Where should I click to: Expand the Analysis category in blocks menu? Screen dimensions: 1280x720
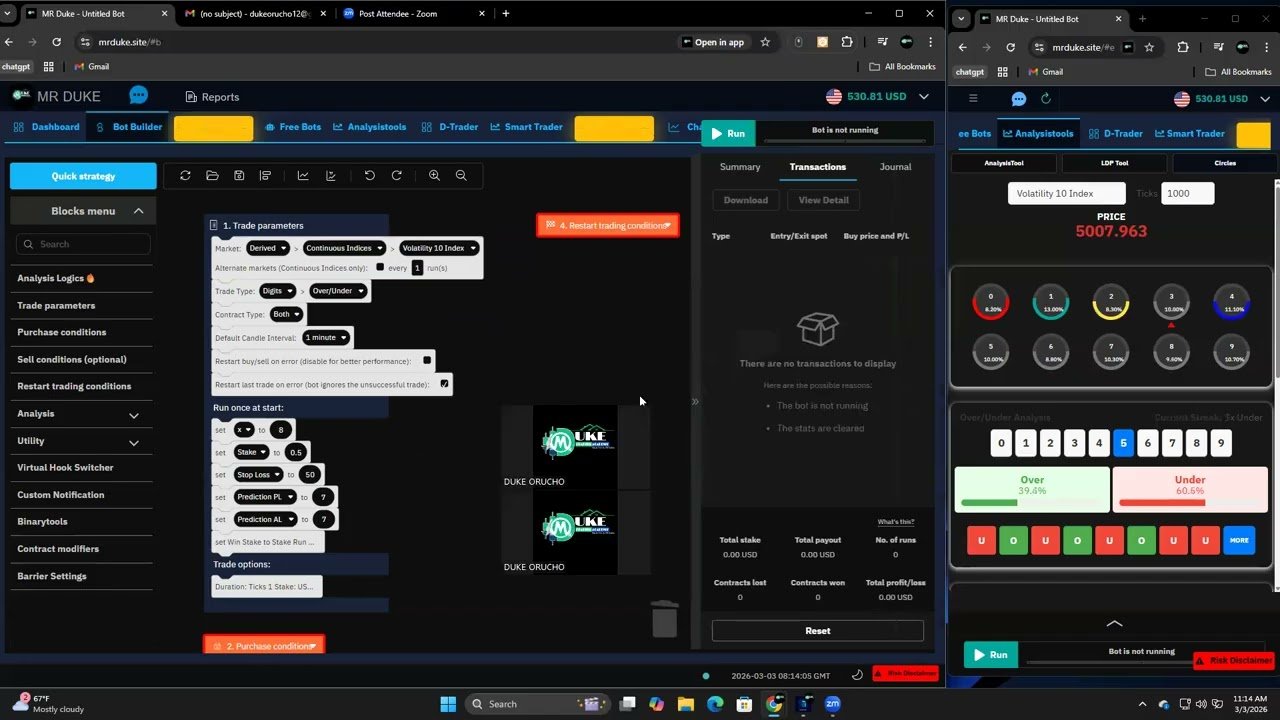(134, 415)
